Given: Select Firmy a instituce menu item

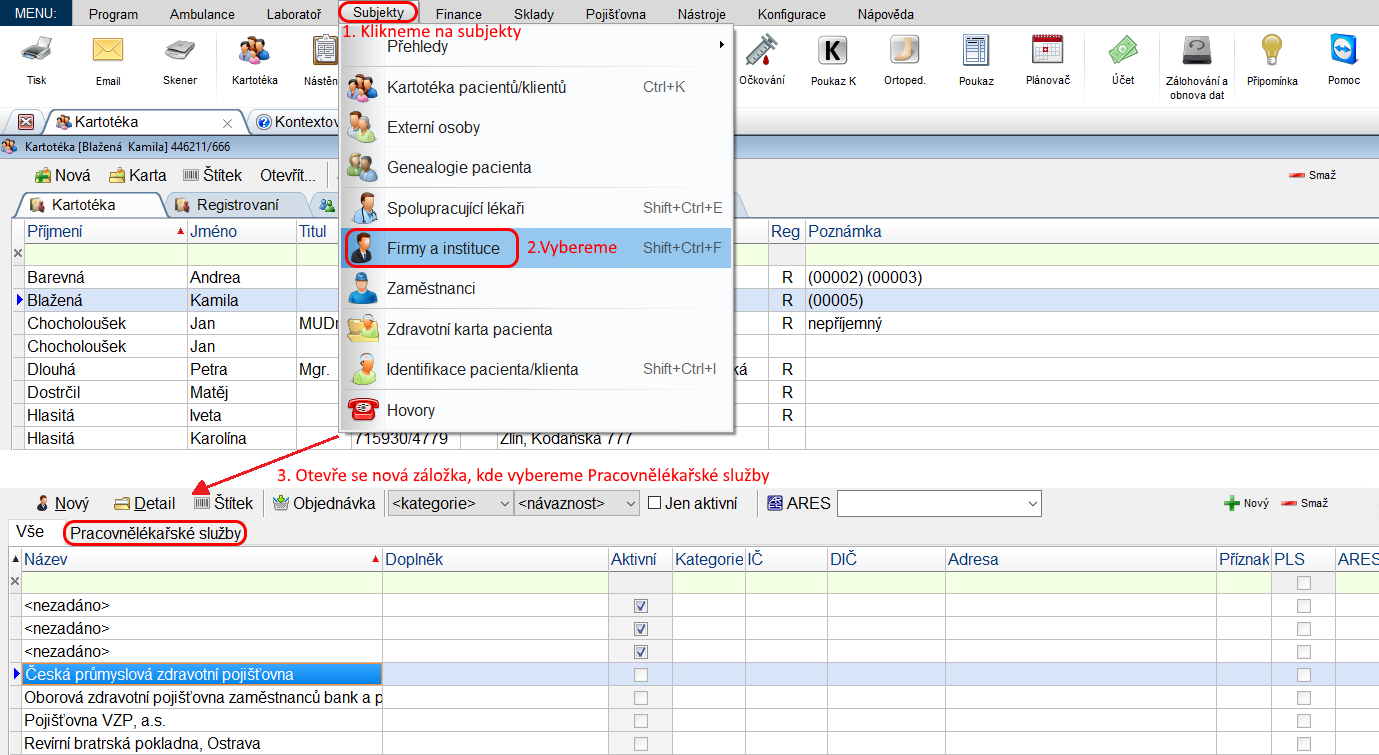Looking at the screenshot, I should coord(443,248).
